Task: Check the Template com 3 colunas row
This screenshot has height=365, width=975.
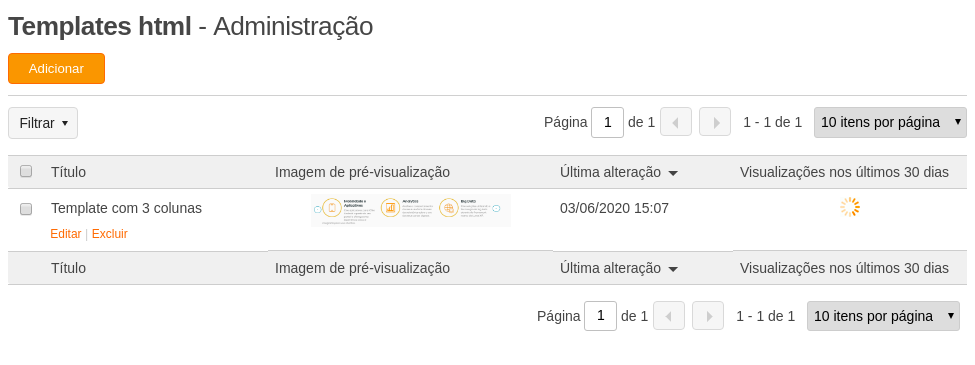Action: 26,209
